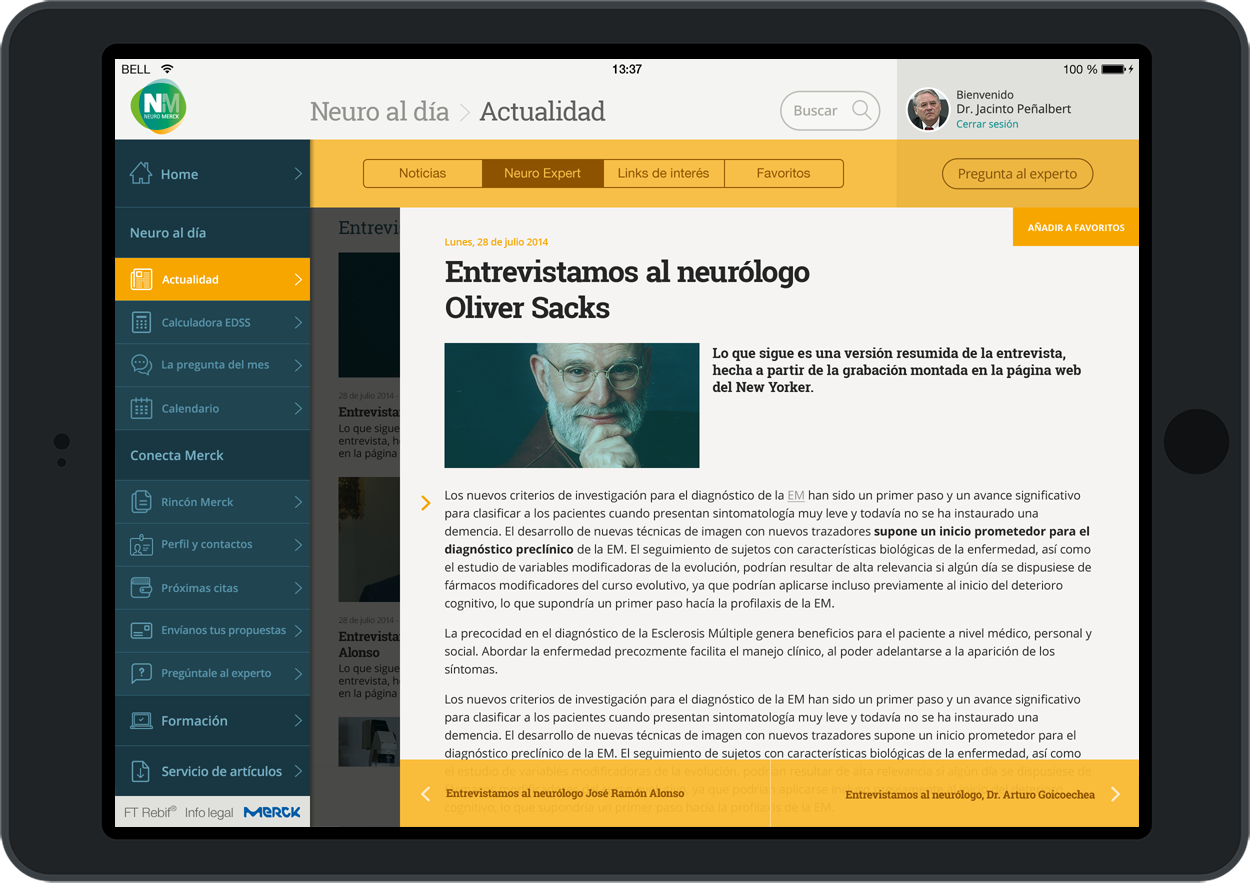1250x883 pixels.
Task: Expand the Formación section chevron
Action: coord(298,720)
